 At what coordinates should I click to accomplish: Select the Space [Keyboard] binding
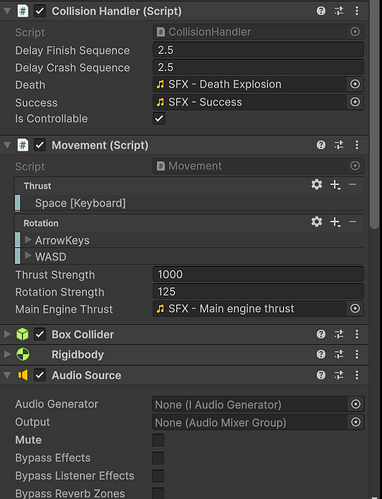coord(189,203)
